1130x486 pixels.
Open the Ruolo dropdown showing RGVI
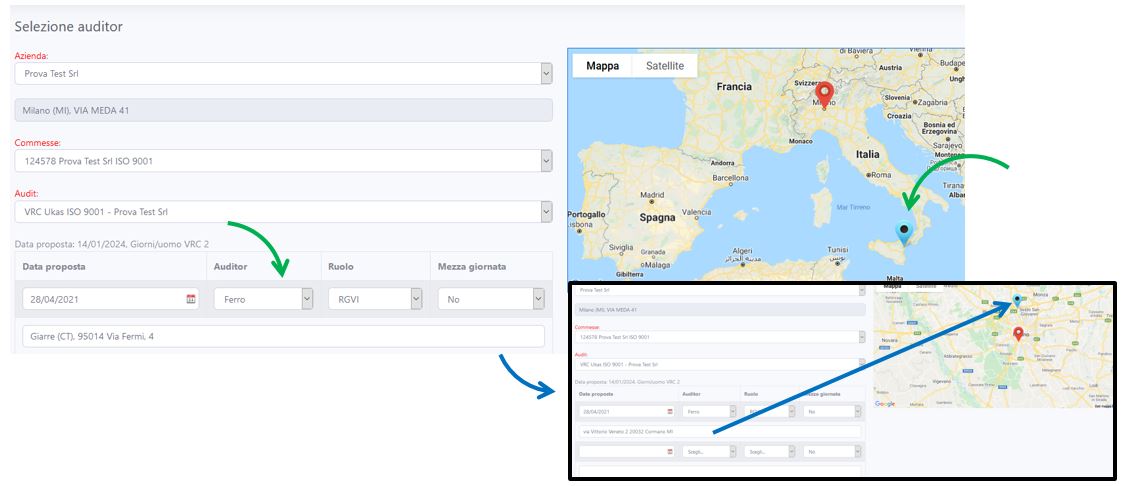(x=416, y=299)
